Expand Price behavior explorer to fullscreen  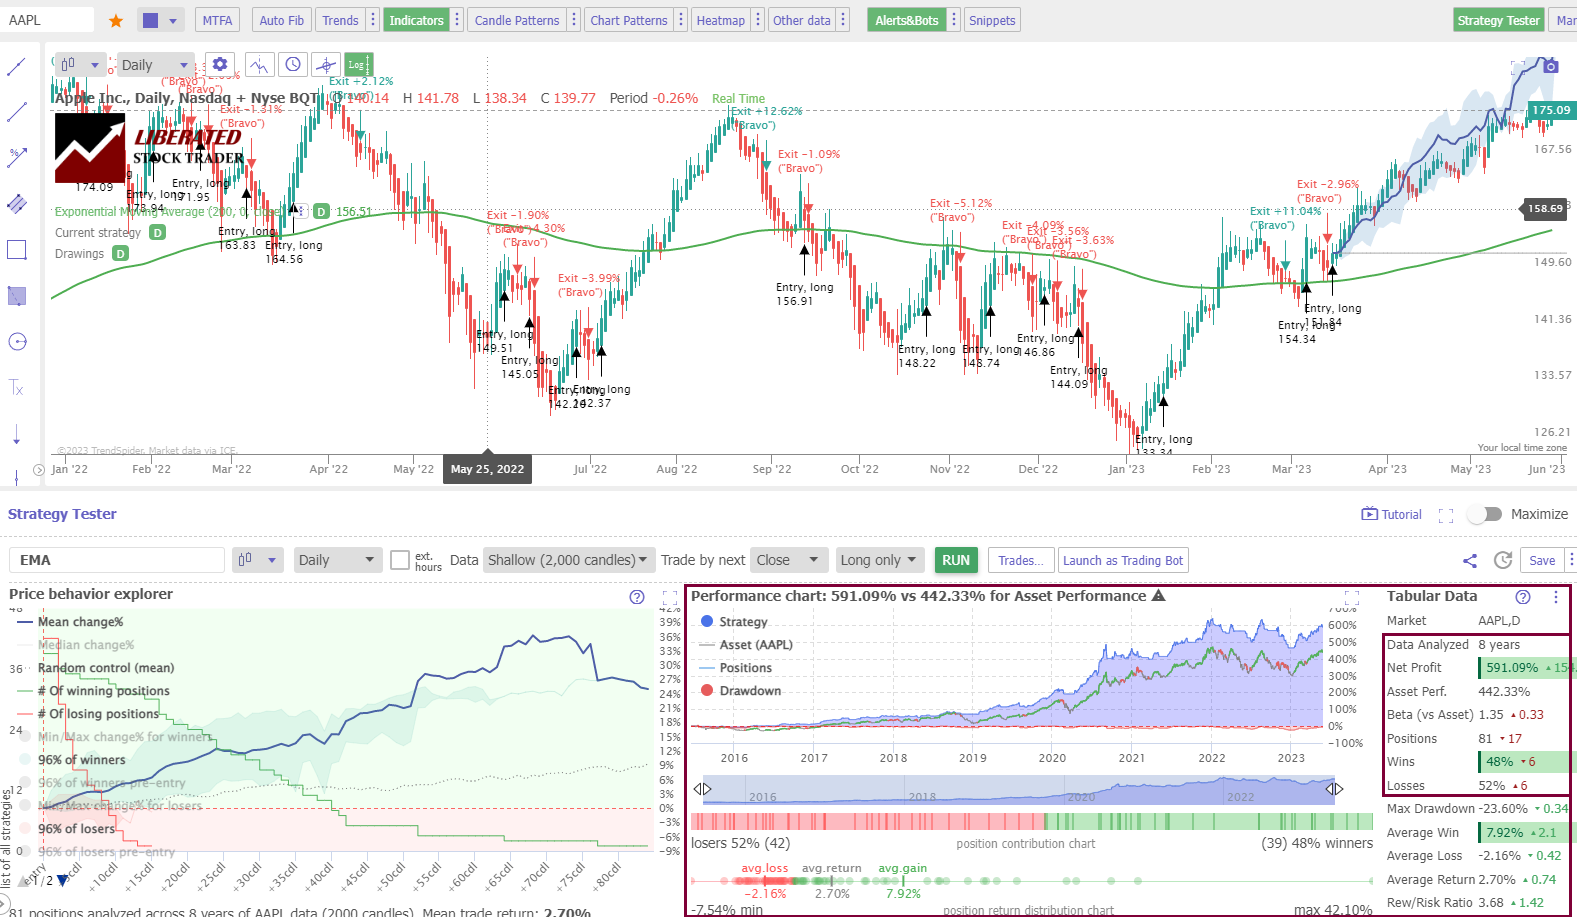669,597
